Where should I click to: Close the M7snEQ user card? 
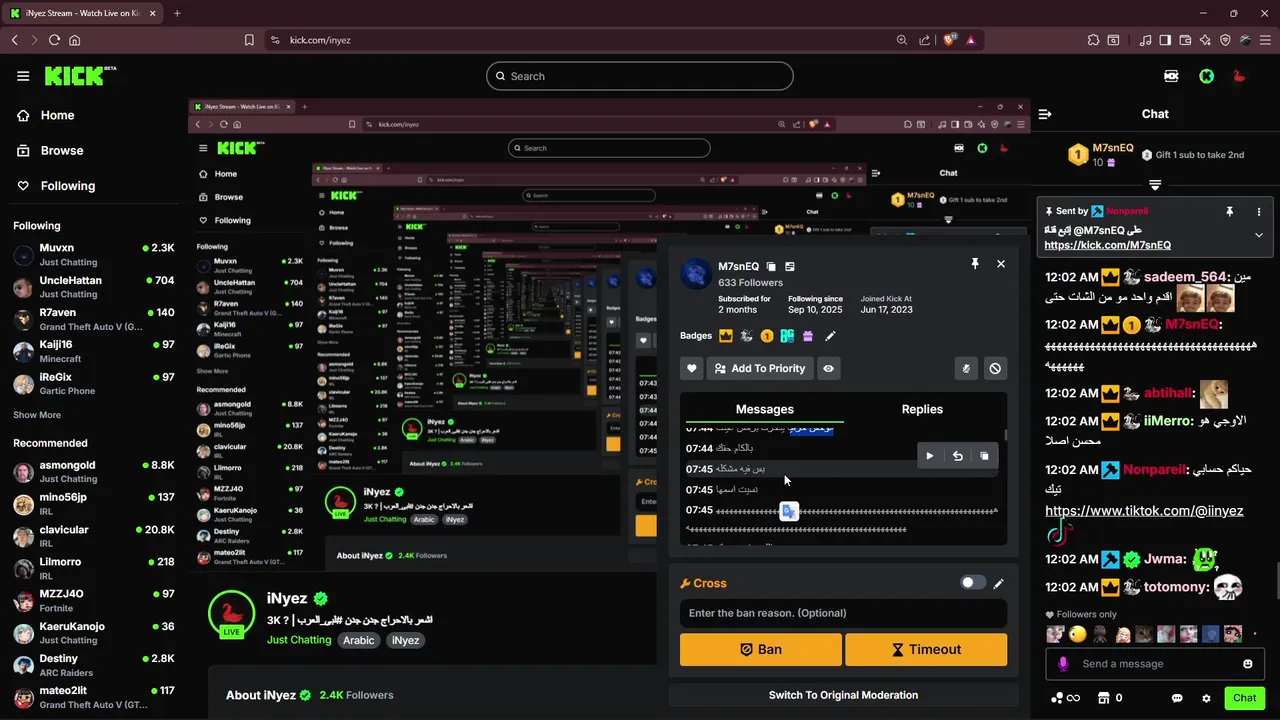pyautogui.click(x=1001, y=264)
